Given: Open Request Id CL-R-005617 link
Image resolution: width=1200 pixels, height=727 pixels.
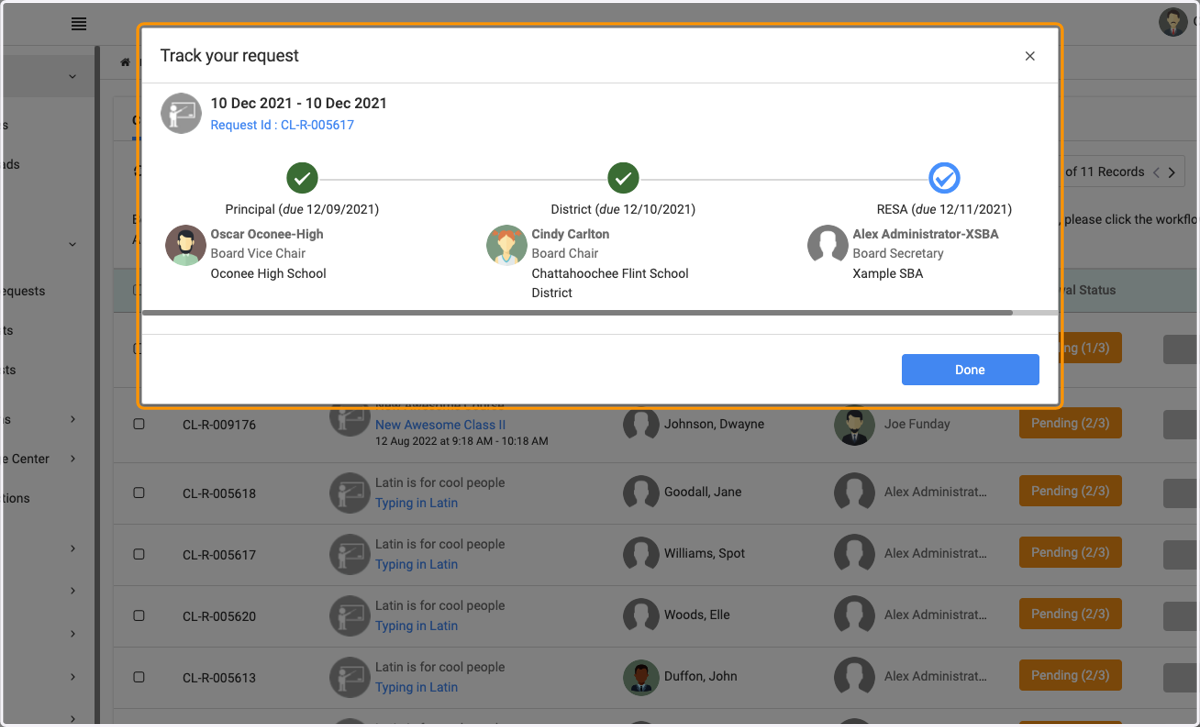Looking at the screenshot, I should click(282, 125).
